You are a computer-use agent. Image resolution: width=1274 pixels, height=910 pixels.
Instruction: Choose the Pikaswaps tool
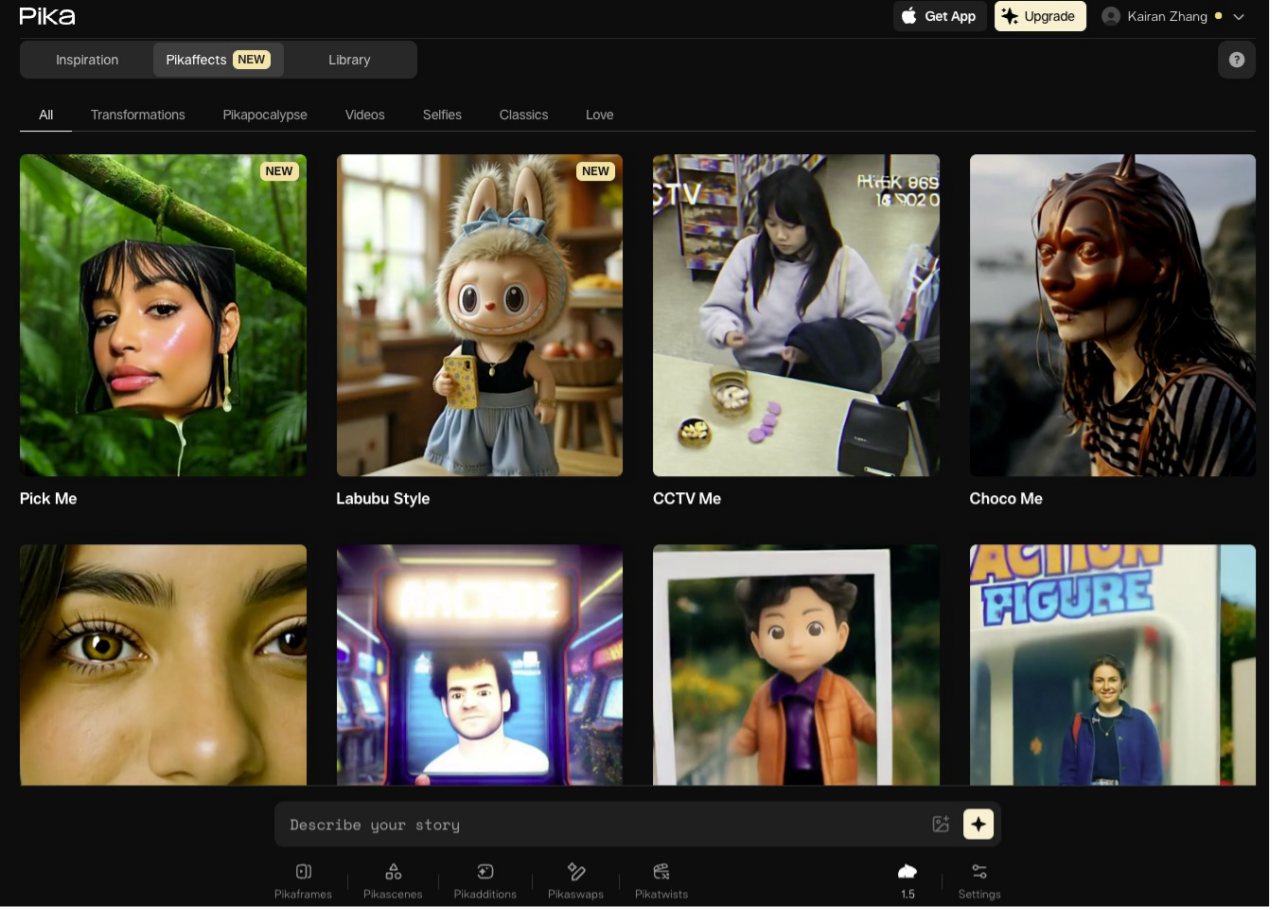[x=576, y=879]
